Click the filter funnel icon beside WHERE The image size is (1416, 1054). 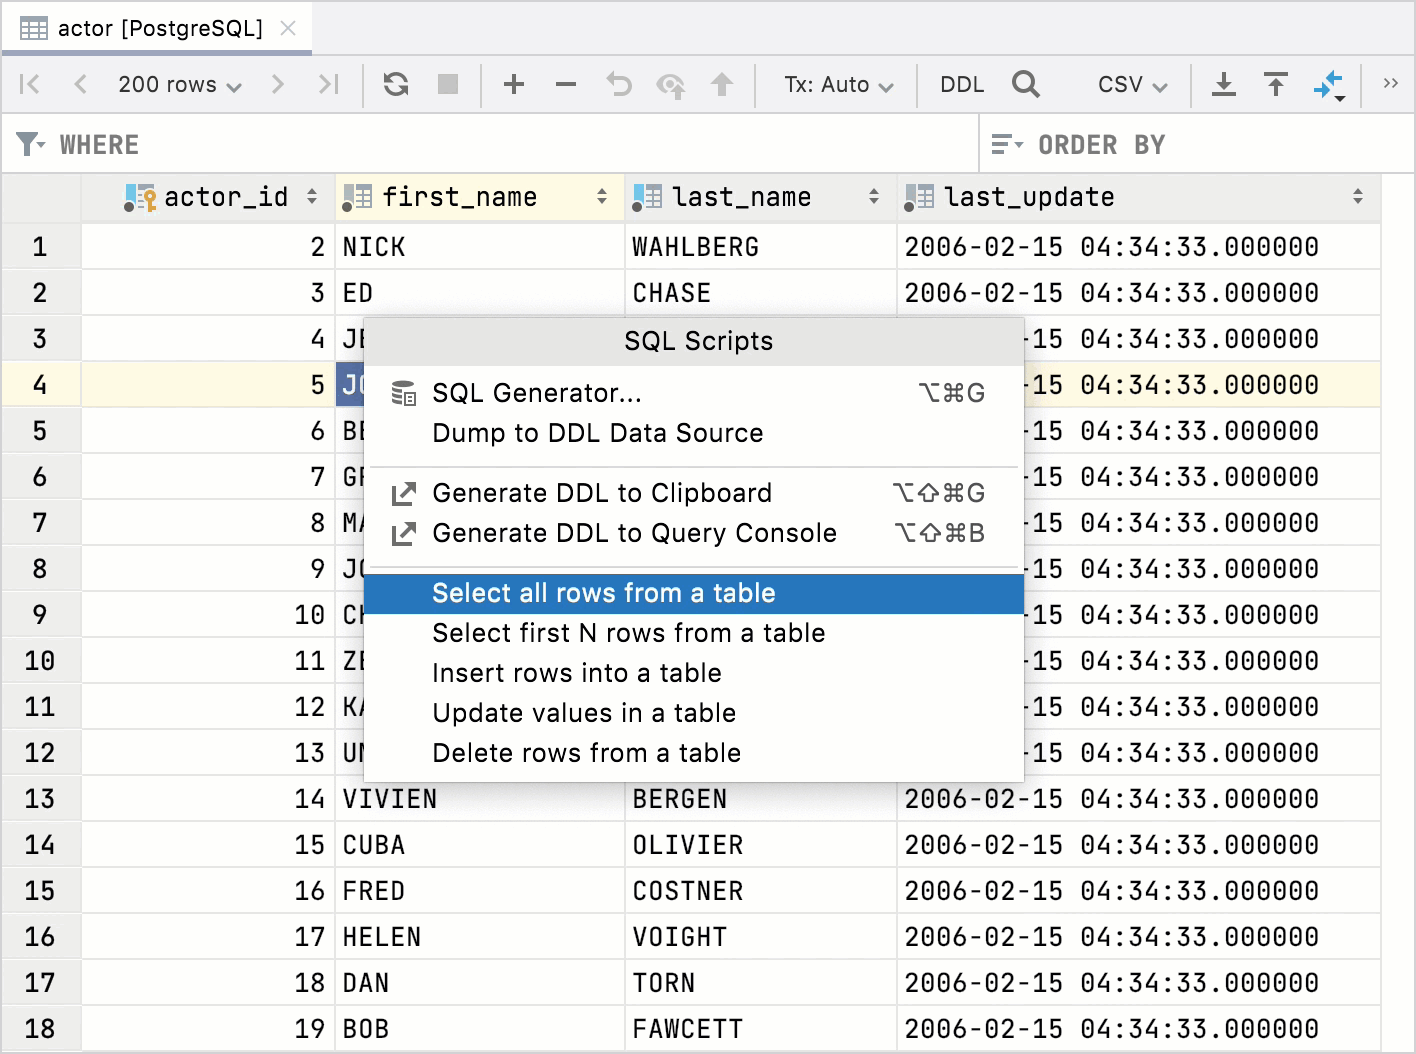coord(28,144)
